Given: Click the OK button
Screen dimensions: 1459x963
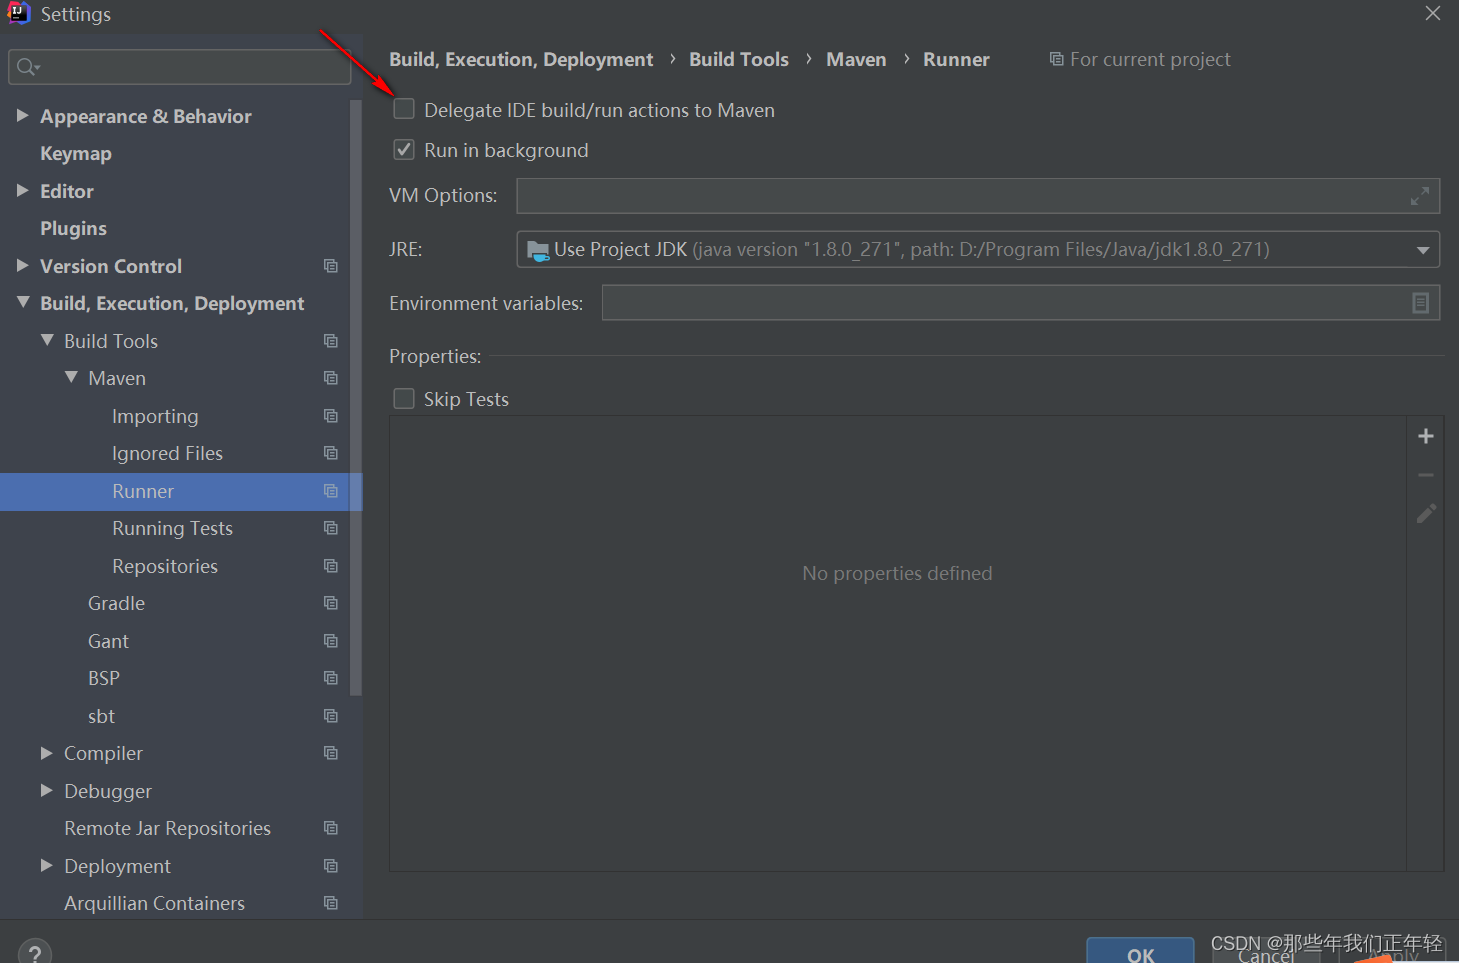Looking at the screenshot, I should (1140, 952).
